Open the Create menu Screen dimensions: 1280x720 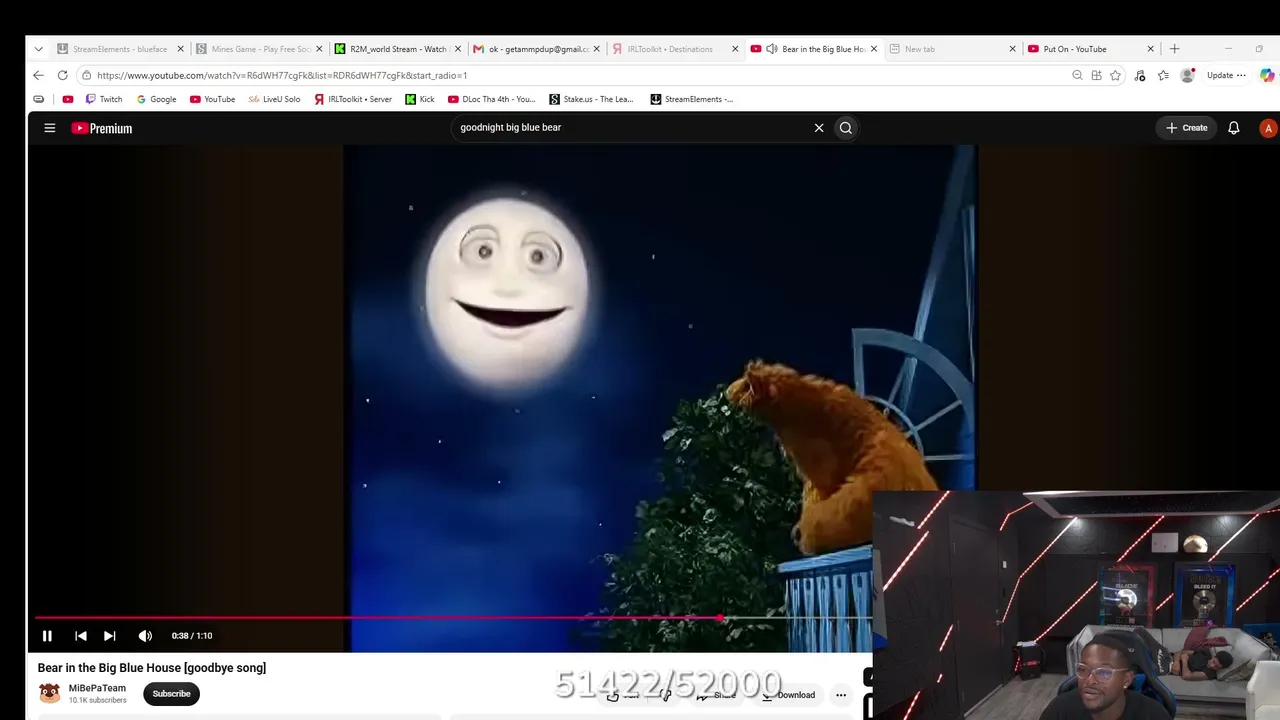coord(1187,128)
